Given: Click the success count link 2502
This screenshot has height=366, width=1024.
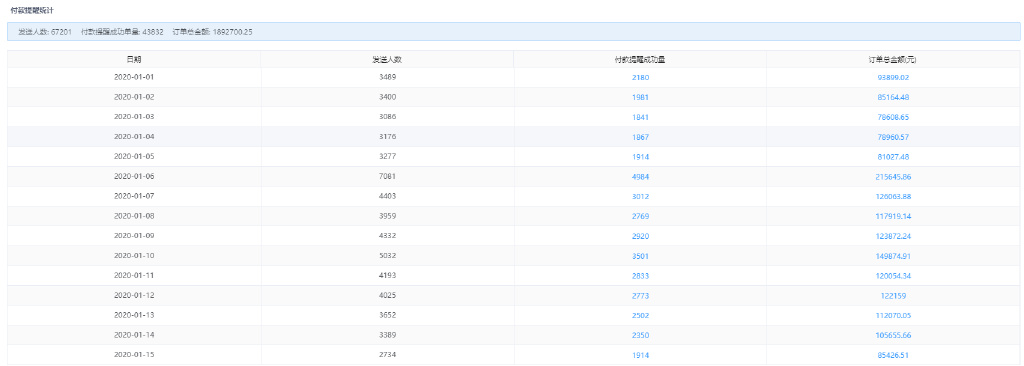Looking at the screenshot, I should point(640,316).
